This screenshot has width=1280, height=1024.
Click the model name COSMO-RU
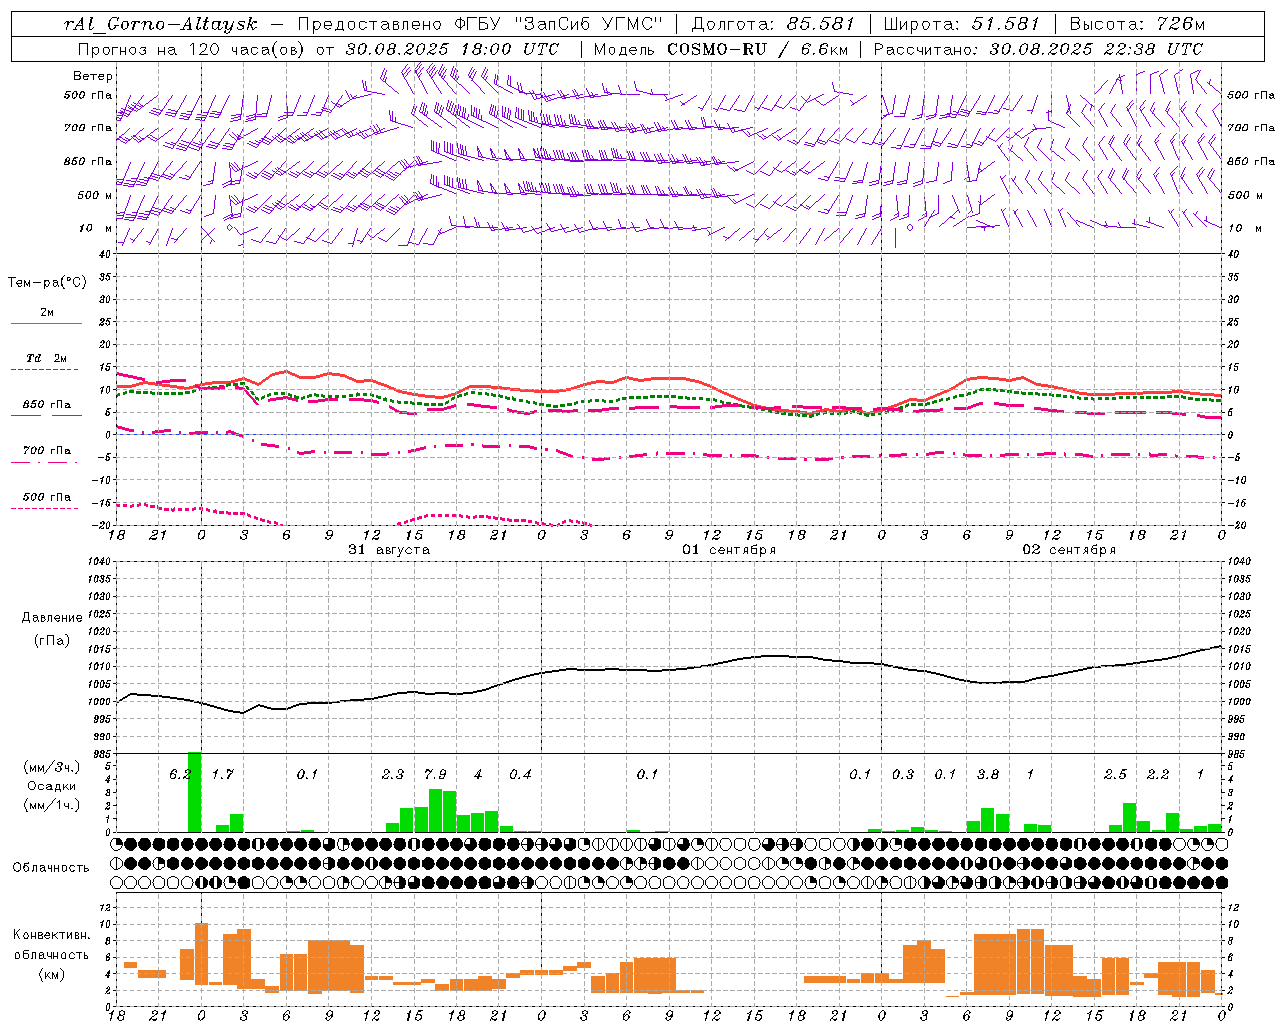point(716,49)
